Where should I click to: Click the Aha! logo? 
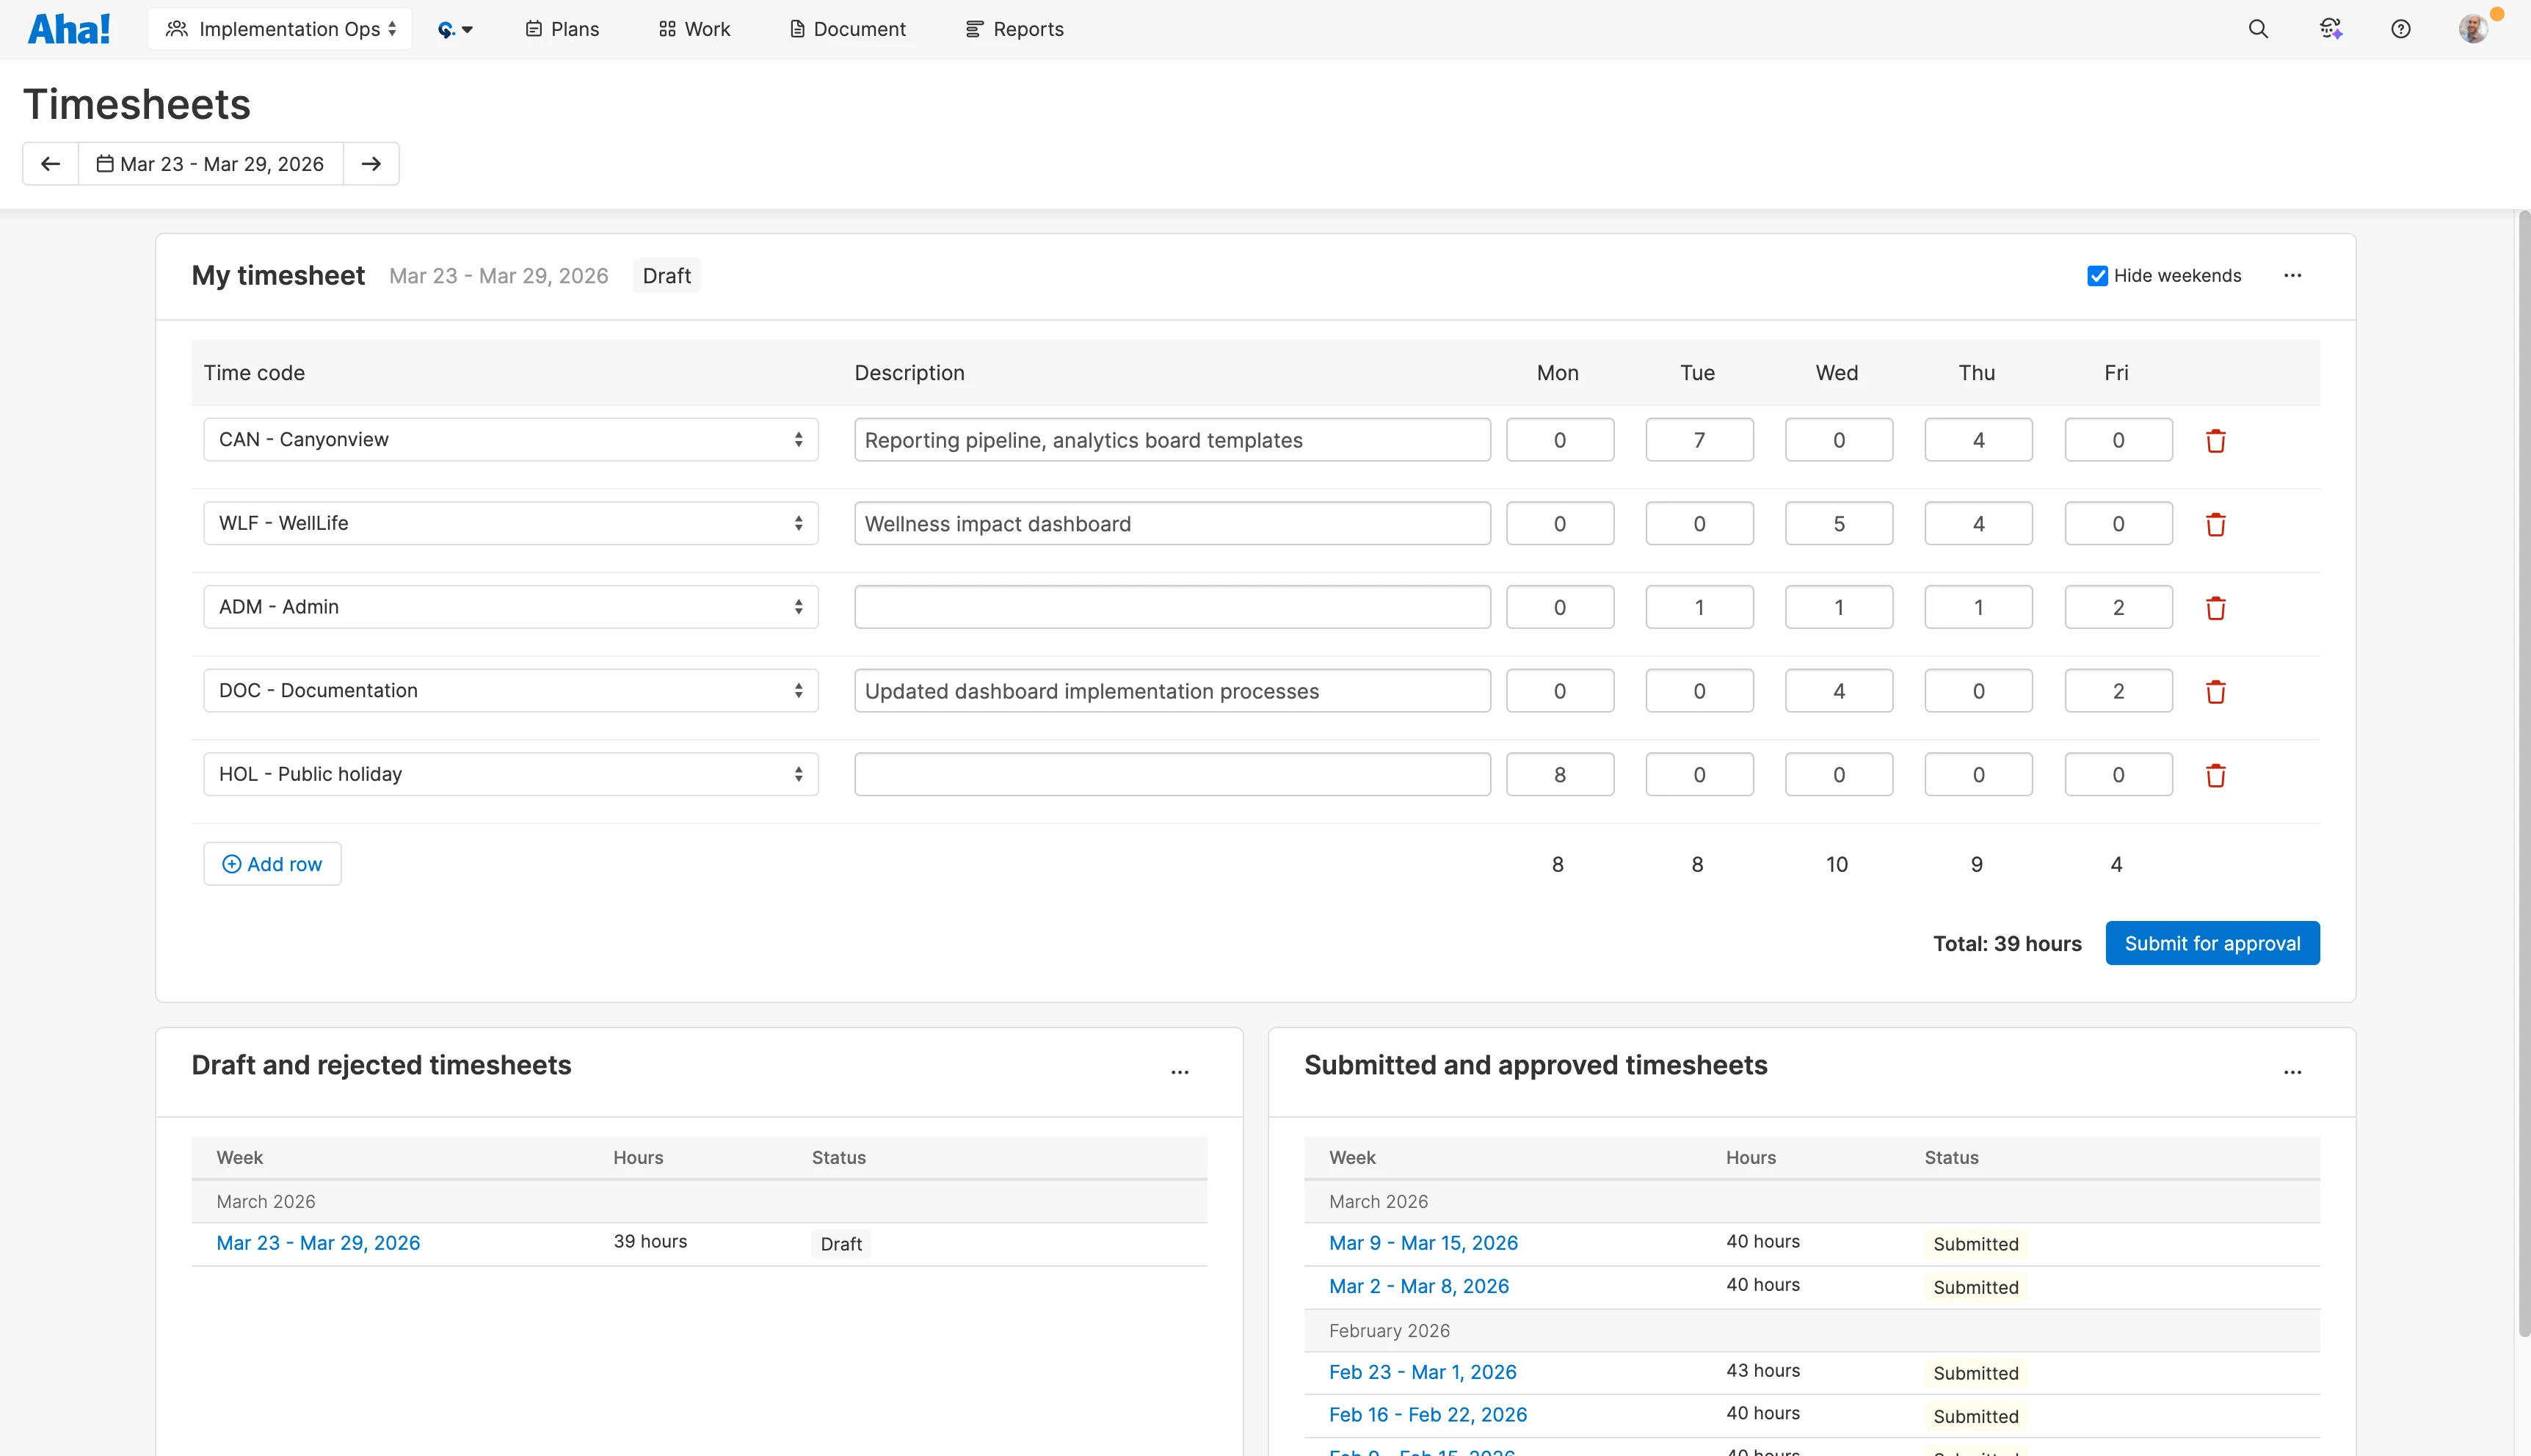[68, 28]
